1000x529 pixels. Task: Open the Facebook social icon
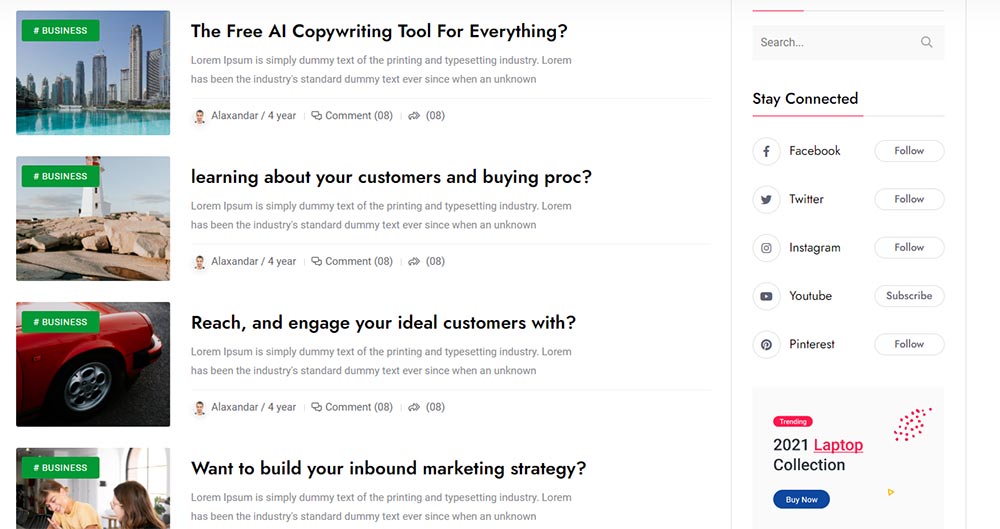click(x=766, y=151)
